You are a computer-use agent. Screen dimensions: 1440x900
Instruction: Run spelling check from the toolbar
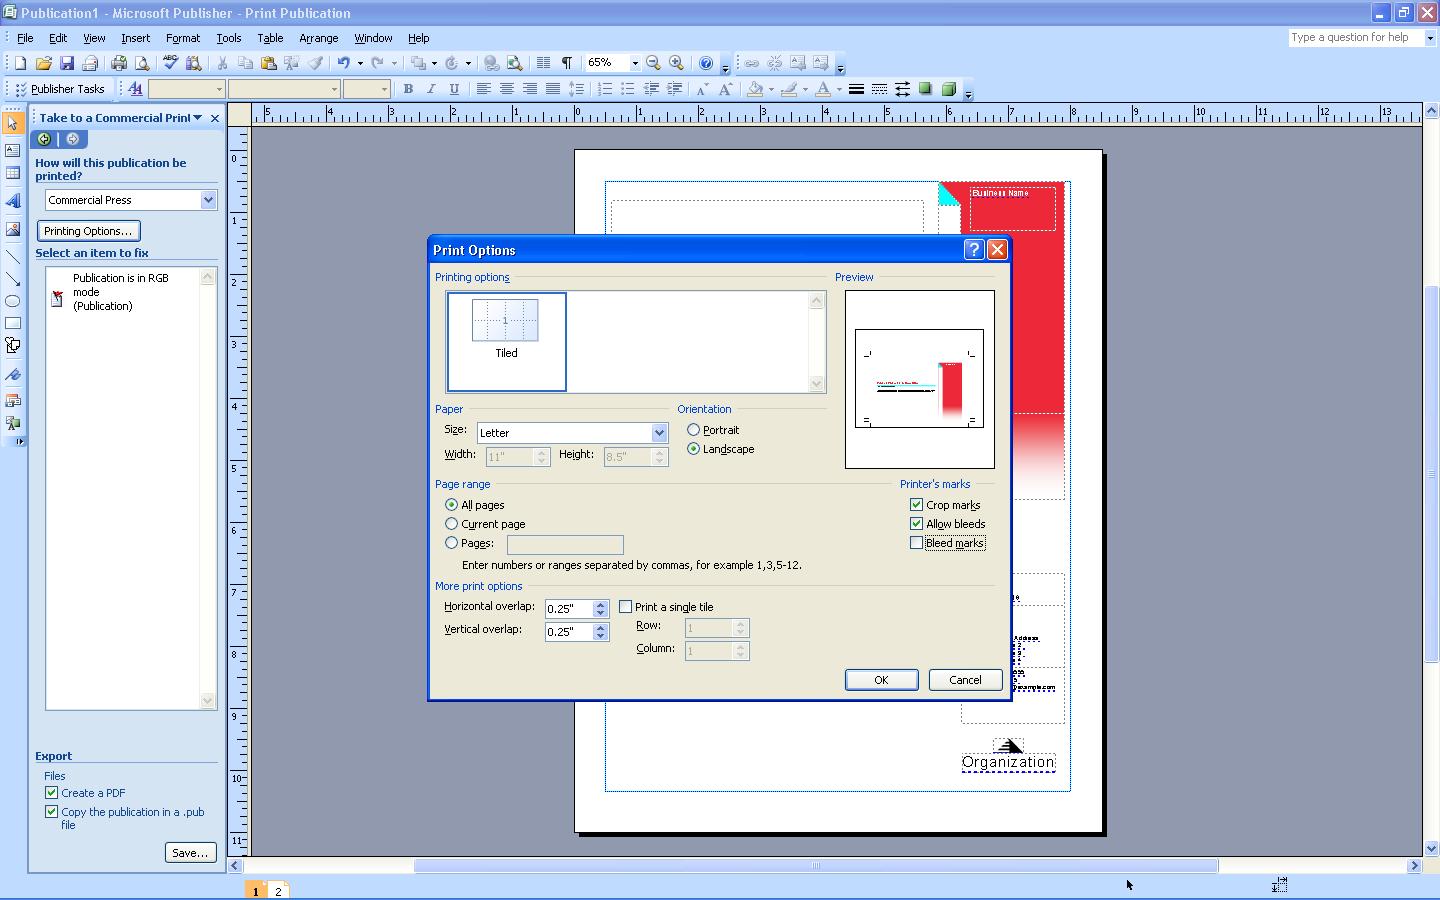coord(168,62)
